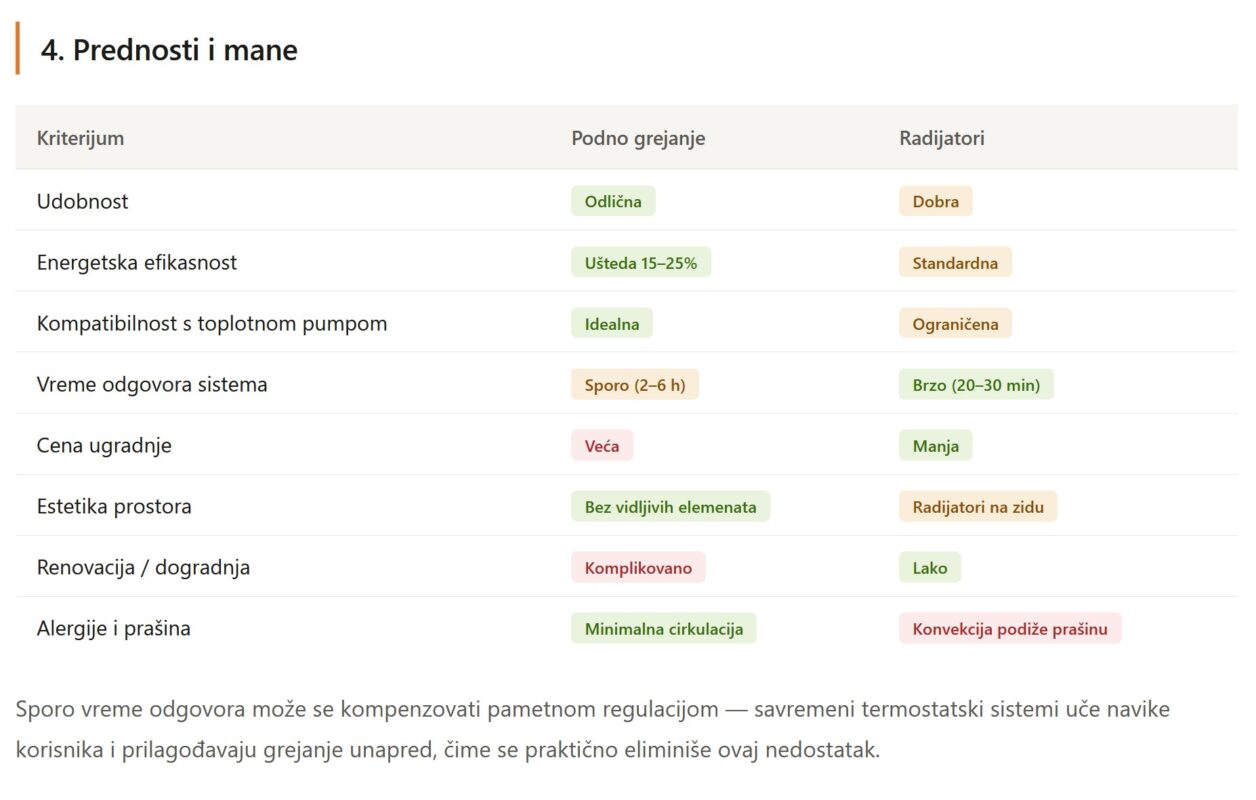Click the 'Minimalna cirkulacija' badge

[x=664, y=629]
